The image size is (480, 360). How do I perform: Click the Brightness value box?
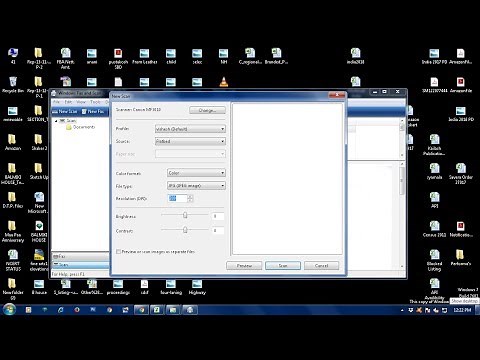tap(218, 216)
